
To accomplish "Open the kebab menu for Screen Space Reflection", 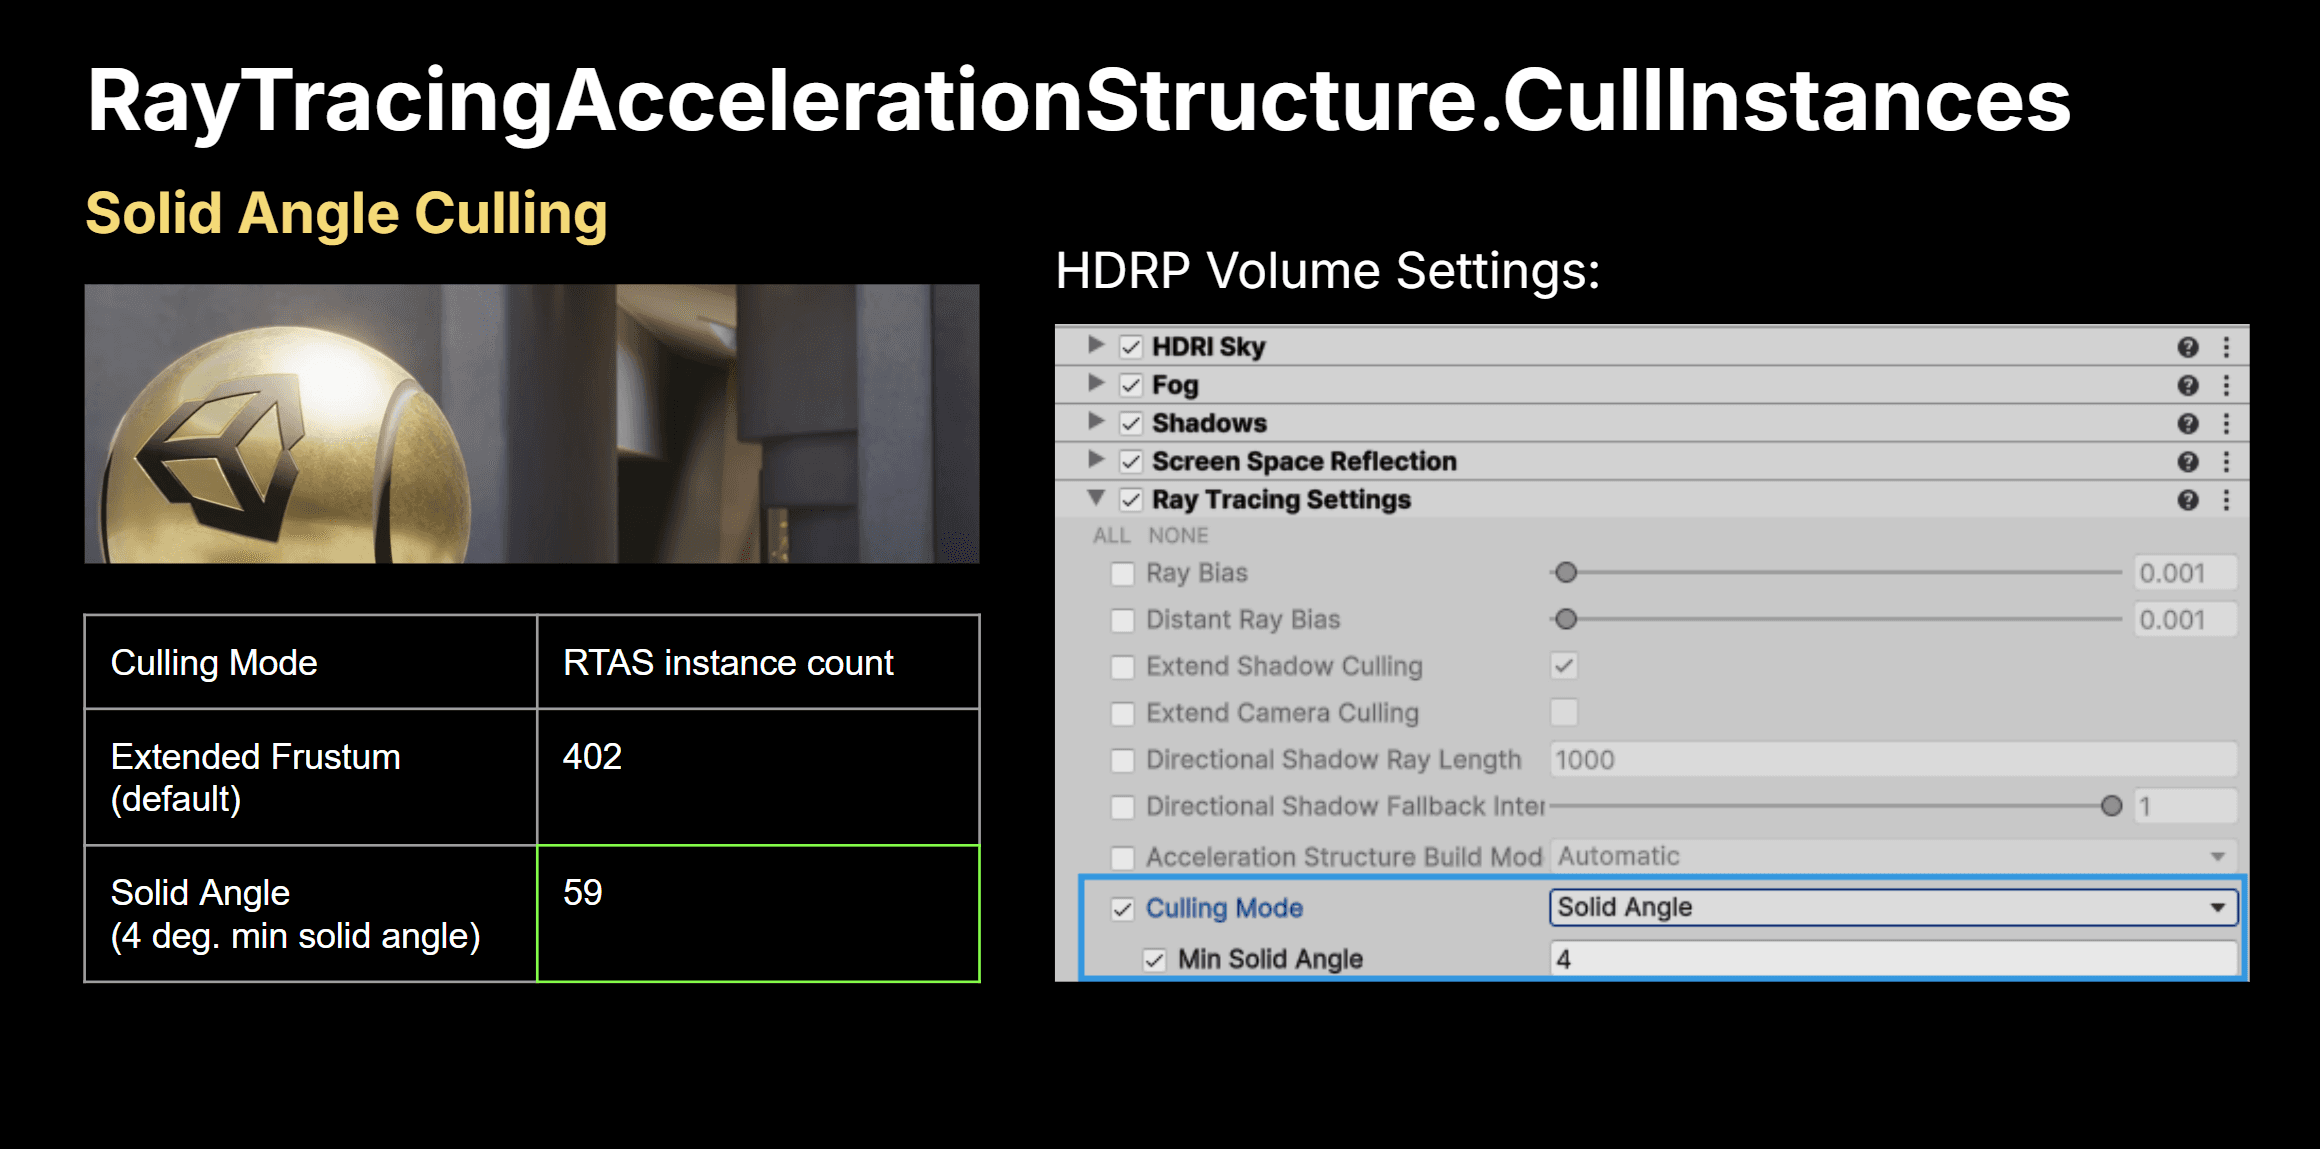I will pos(2228,461).
